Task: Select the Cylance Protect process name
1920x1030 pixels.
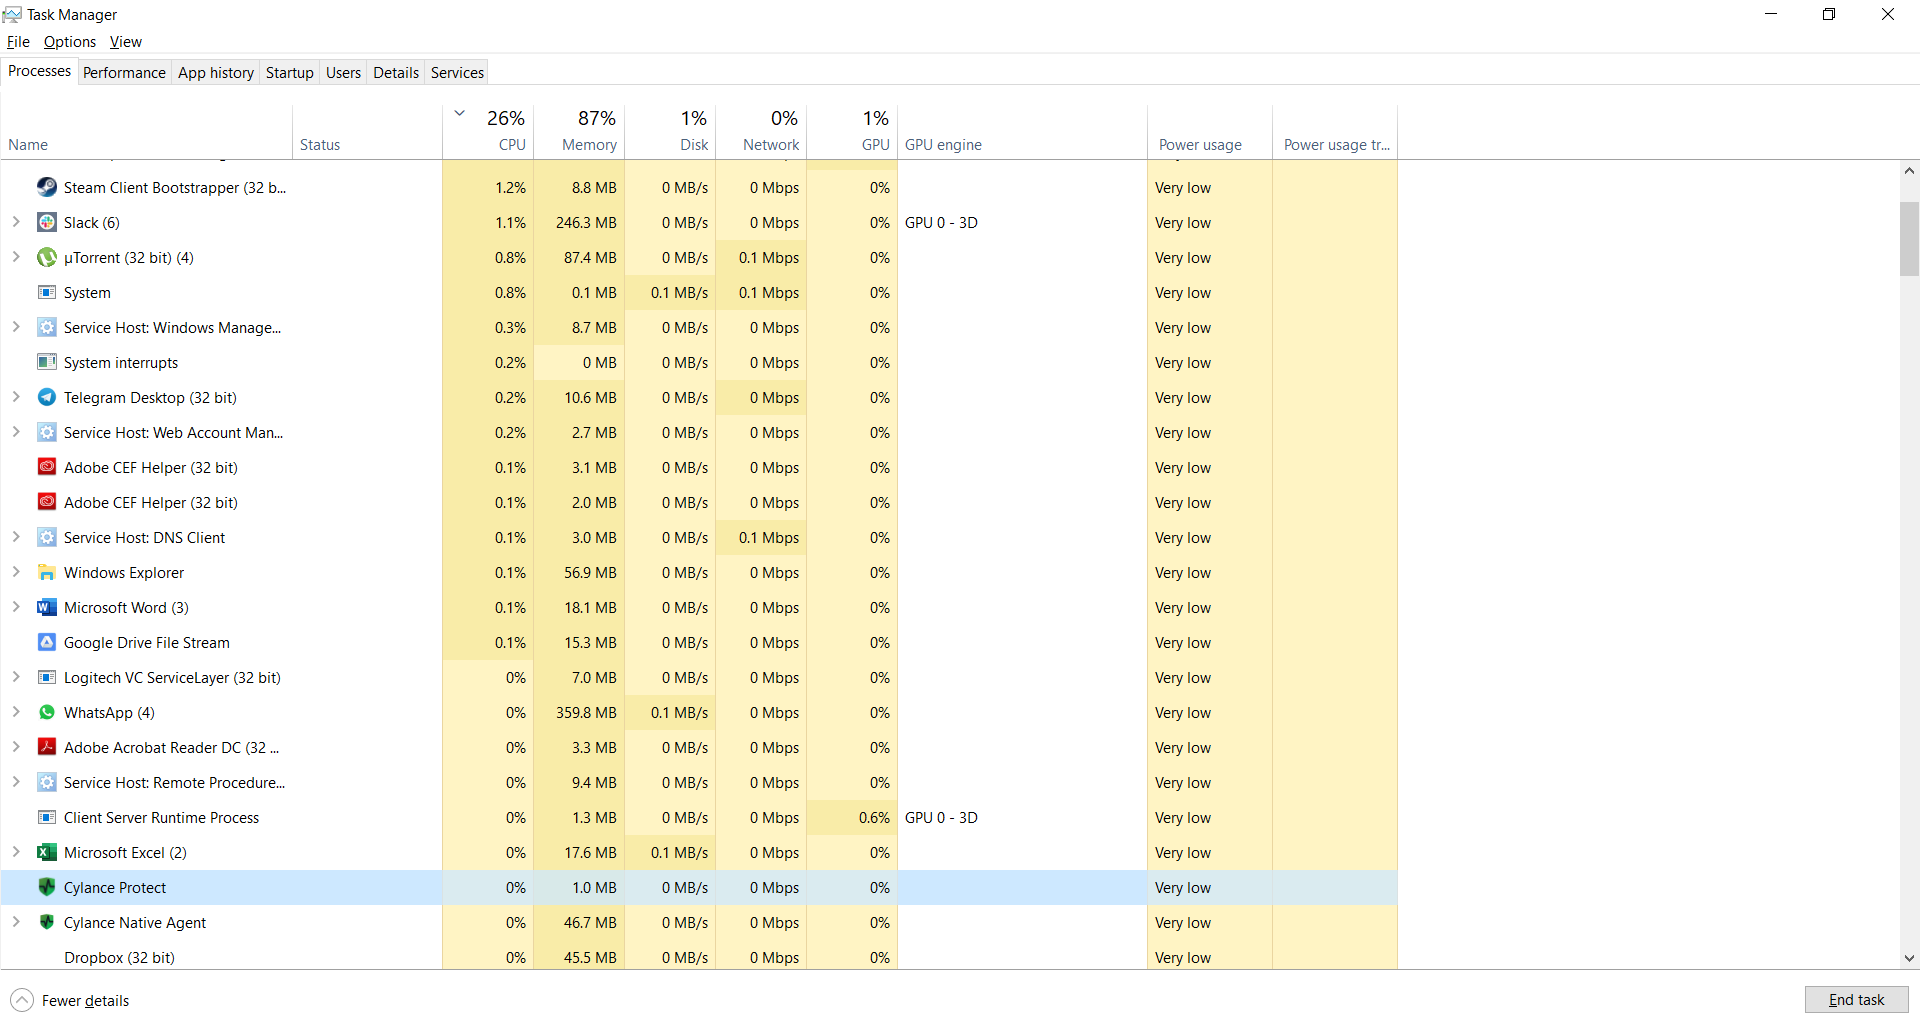Action: click(x=115, y=888)
